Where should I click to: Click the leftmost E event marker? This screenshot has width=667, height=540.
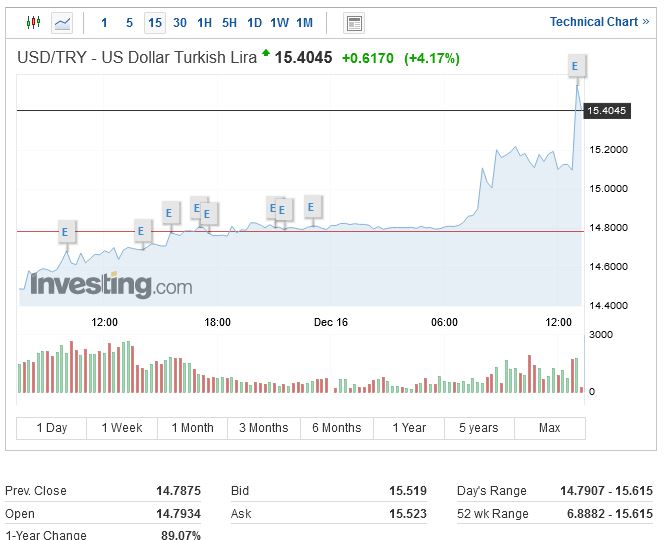(65, 232)
